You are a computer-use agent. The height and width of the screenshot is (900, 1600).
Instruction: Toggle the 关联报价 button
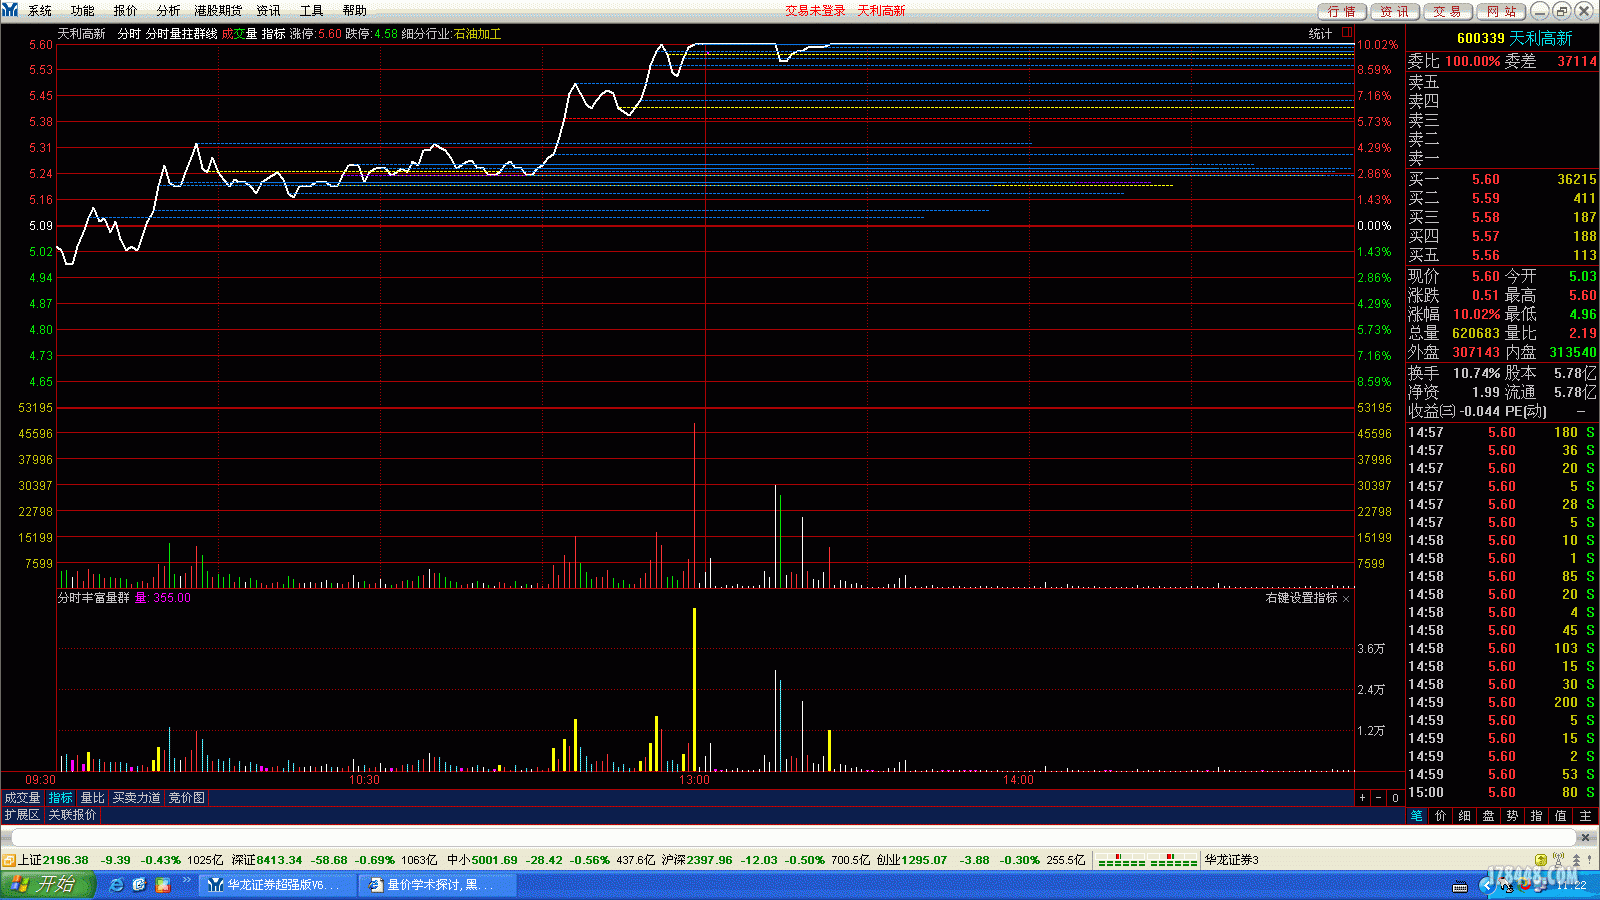click(x=73, y=815)
